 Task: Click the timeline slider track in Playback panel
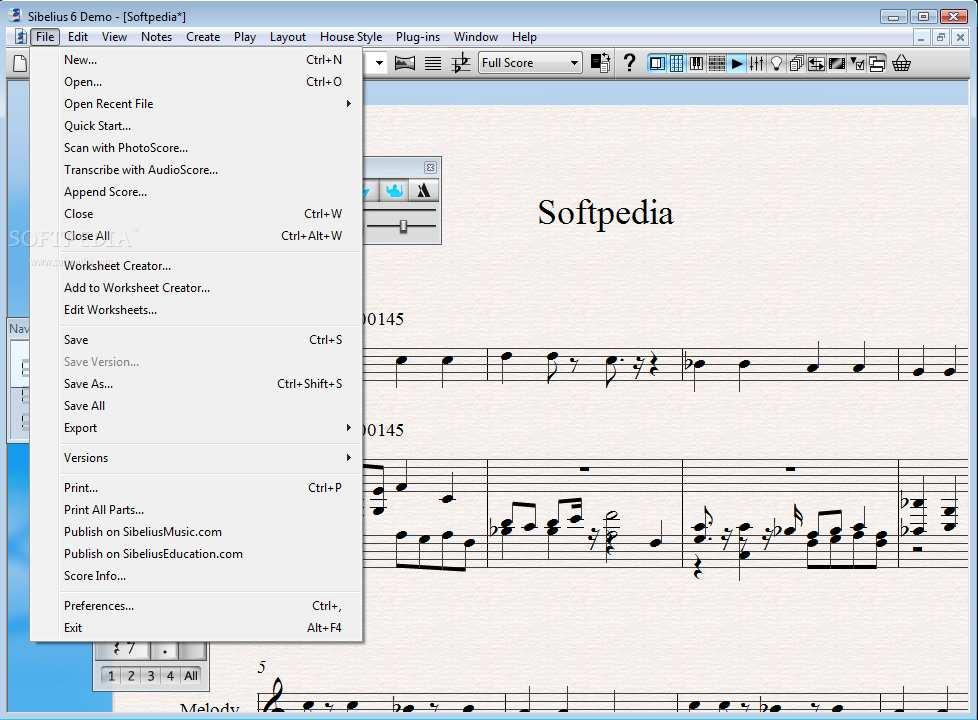click(400, 210)
